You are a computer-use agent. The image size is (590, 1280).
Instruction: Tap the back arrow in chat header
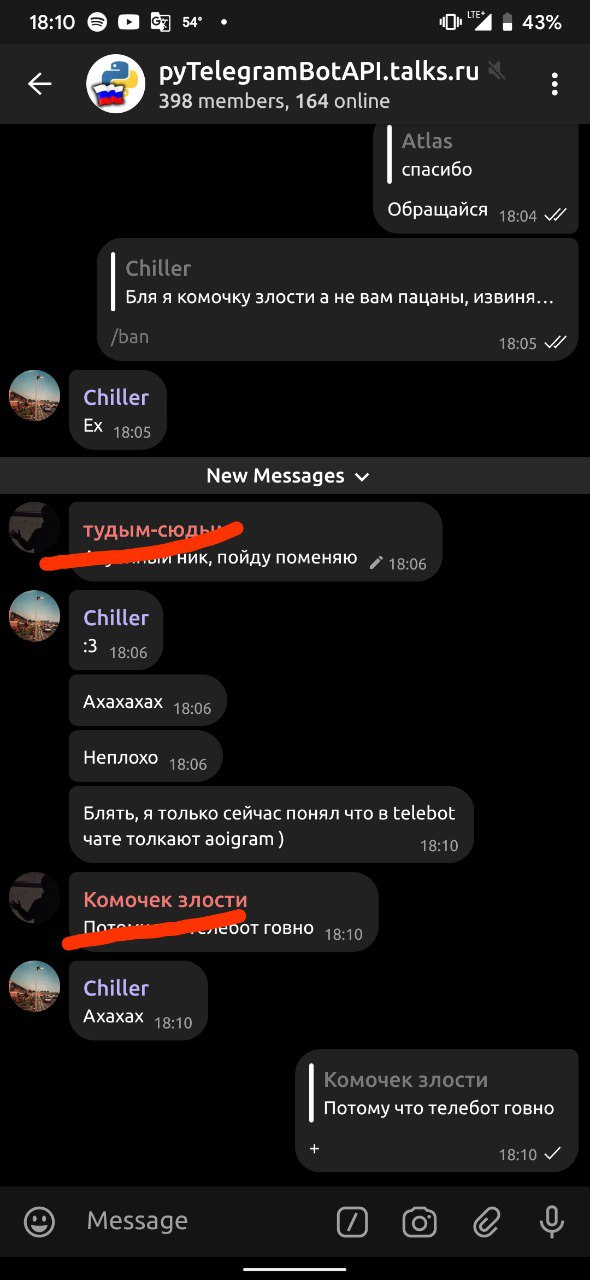pos(39,84)
